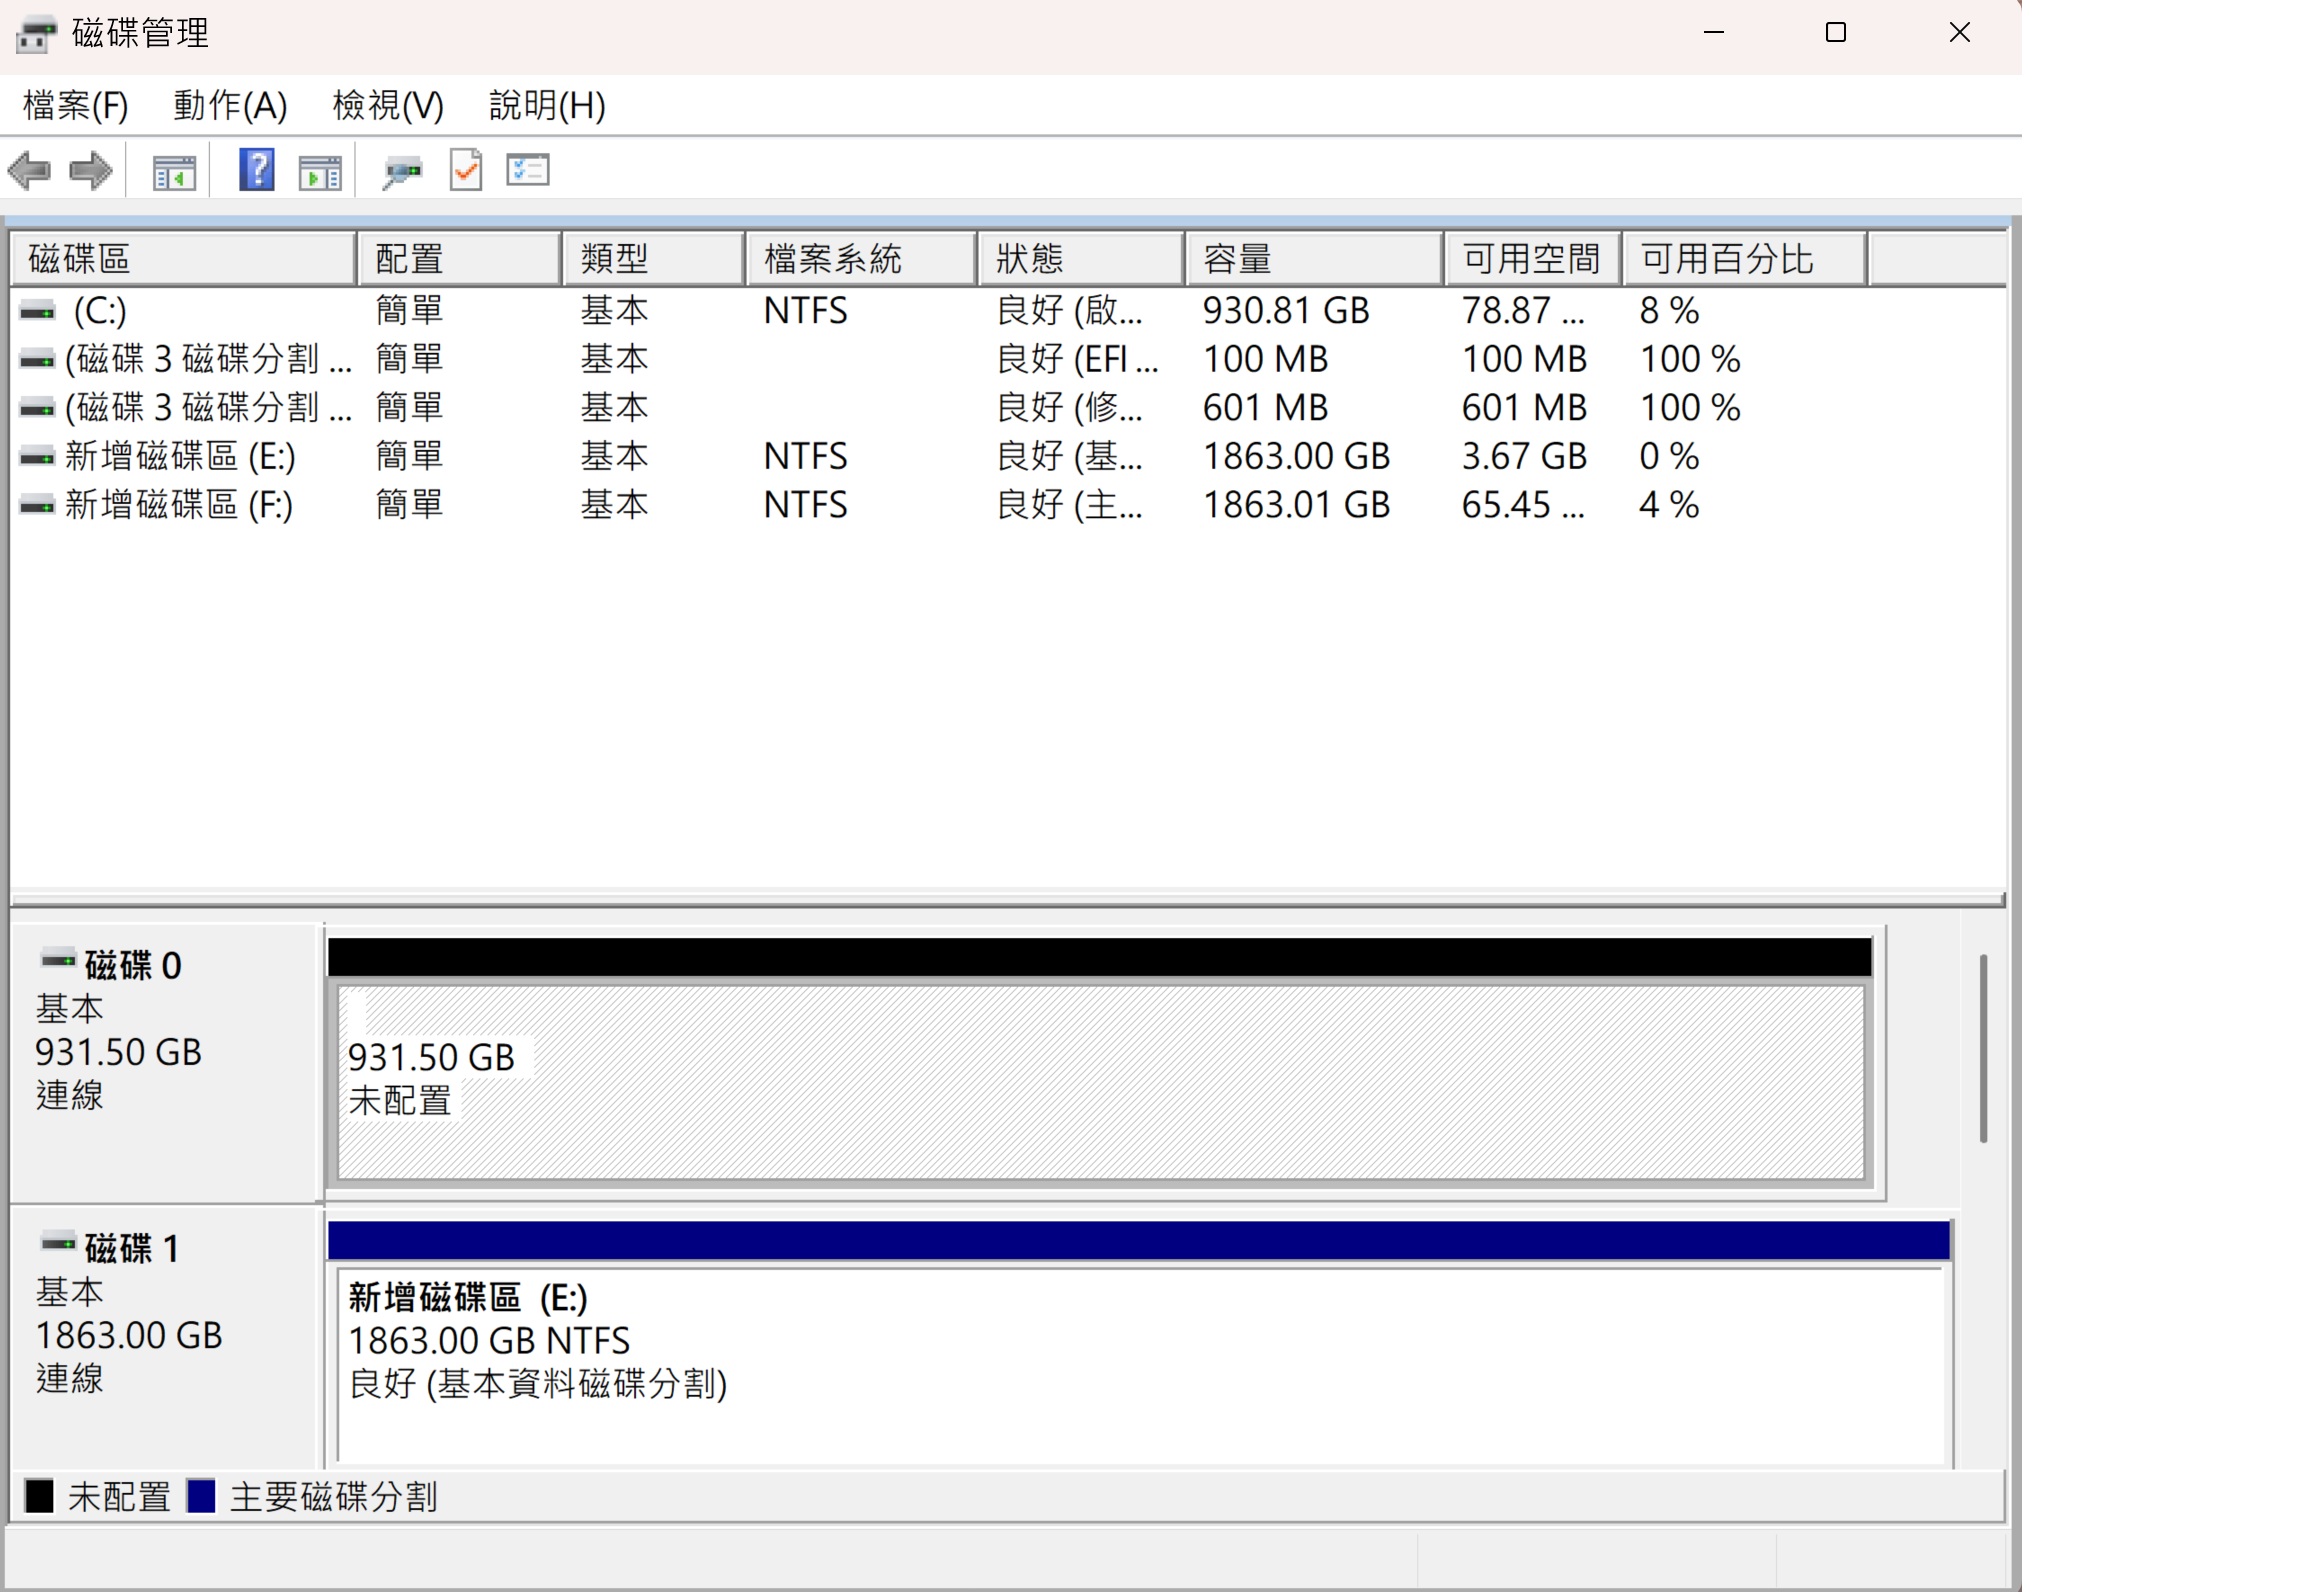Image resolution: width=2304 pixels, height=1592 pixels.
Task: Sort by 容量 column header
Action: (x=1315, y=259)
